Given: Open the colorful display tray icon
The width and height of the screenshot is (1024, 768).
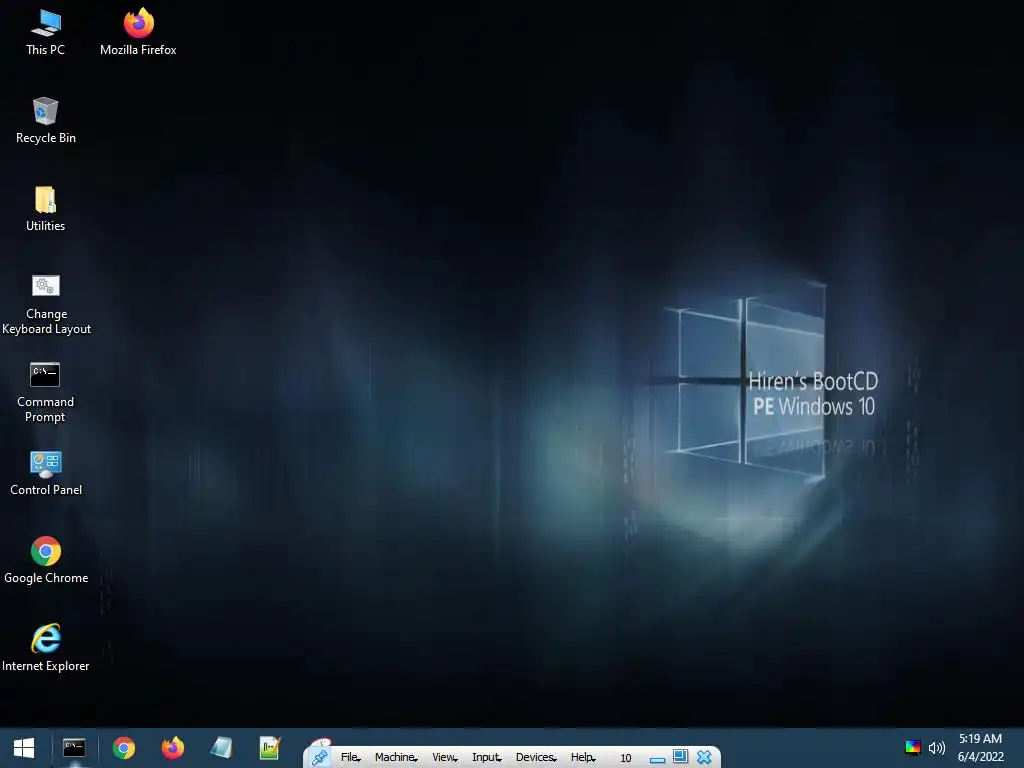Looking at the screenshot, I should click(913, 748).
